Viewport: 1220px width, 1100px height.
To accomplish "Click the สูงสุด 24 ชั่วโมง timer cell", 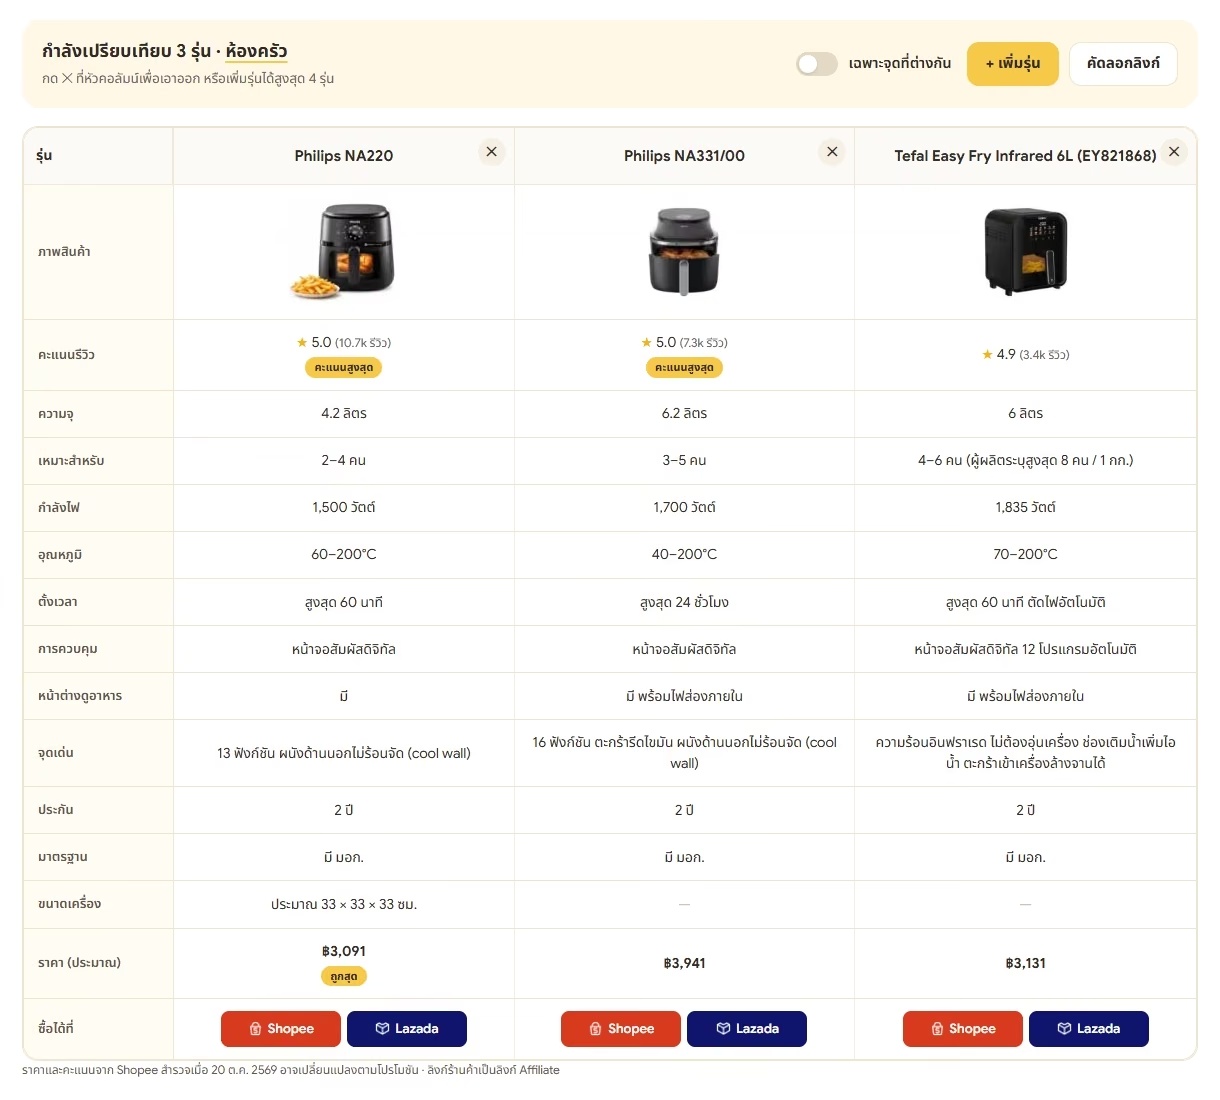I will coord(684,602).
